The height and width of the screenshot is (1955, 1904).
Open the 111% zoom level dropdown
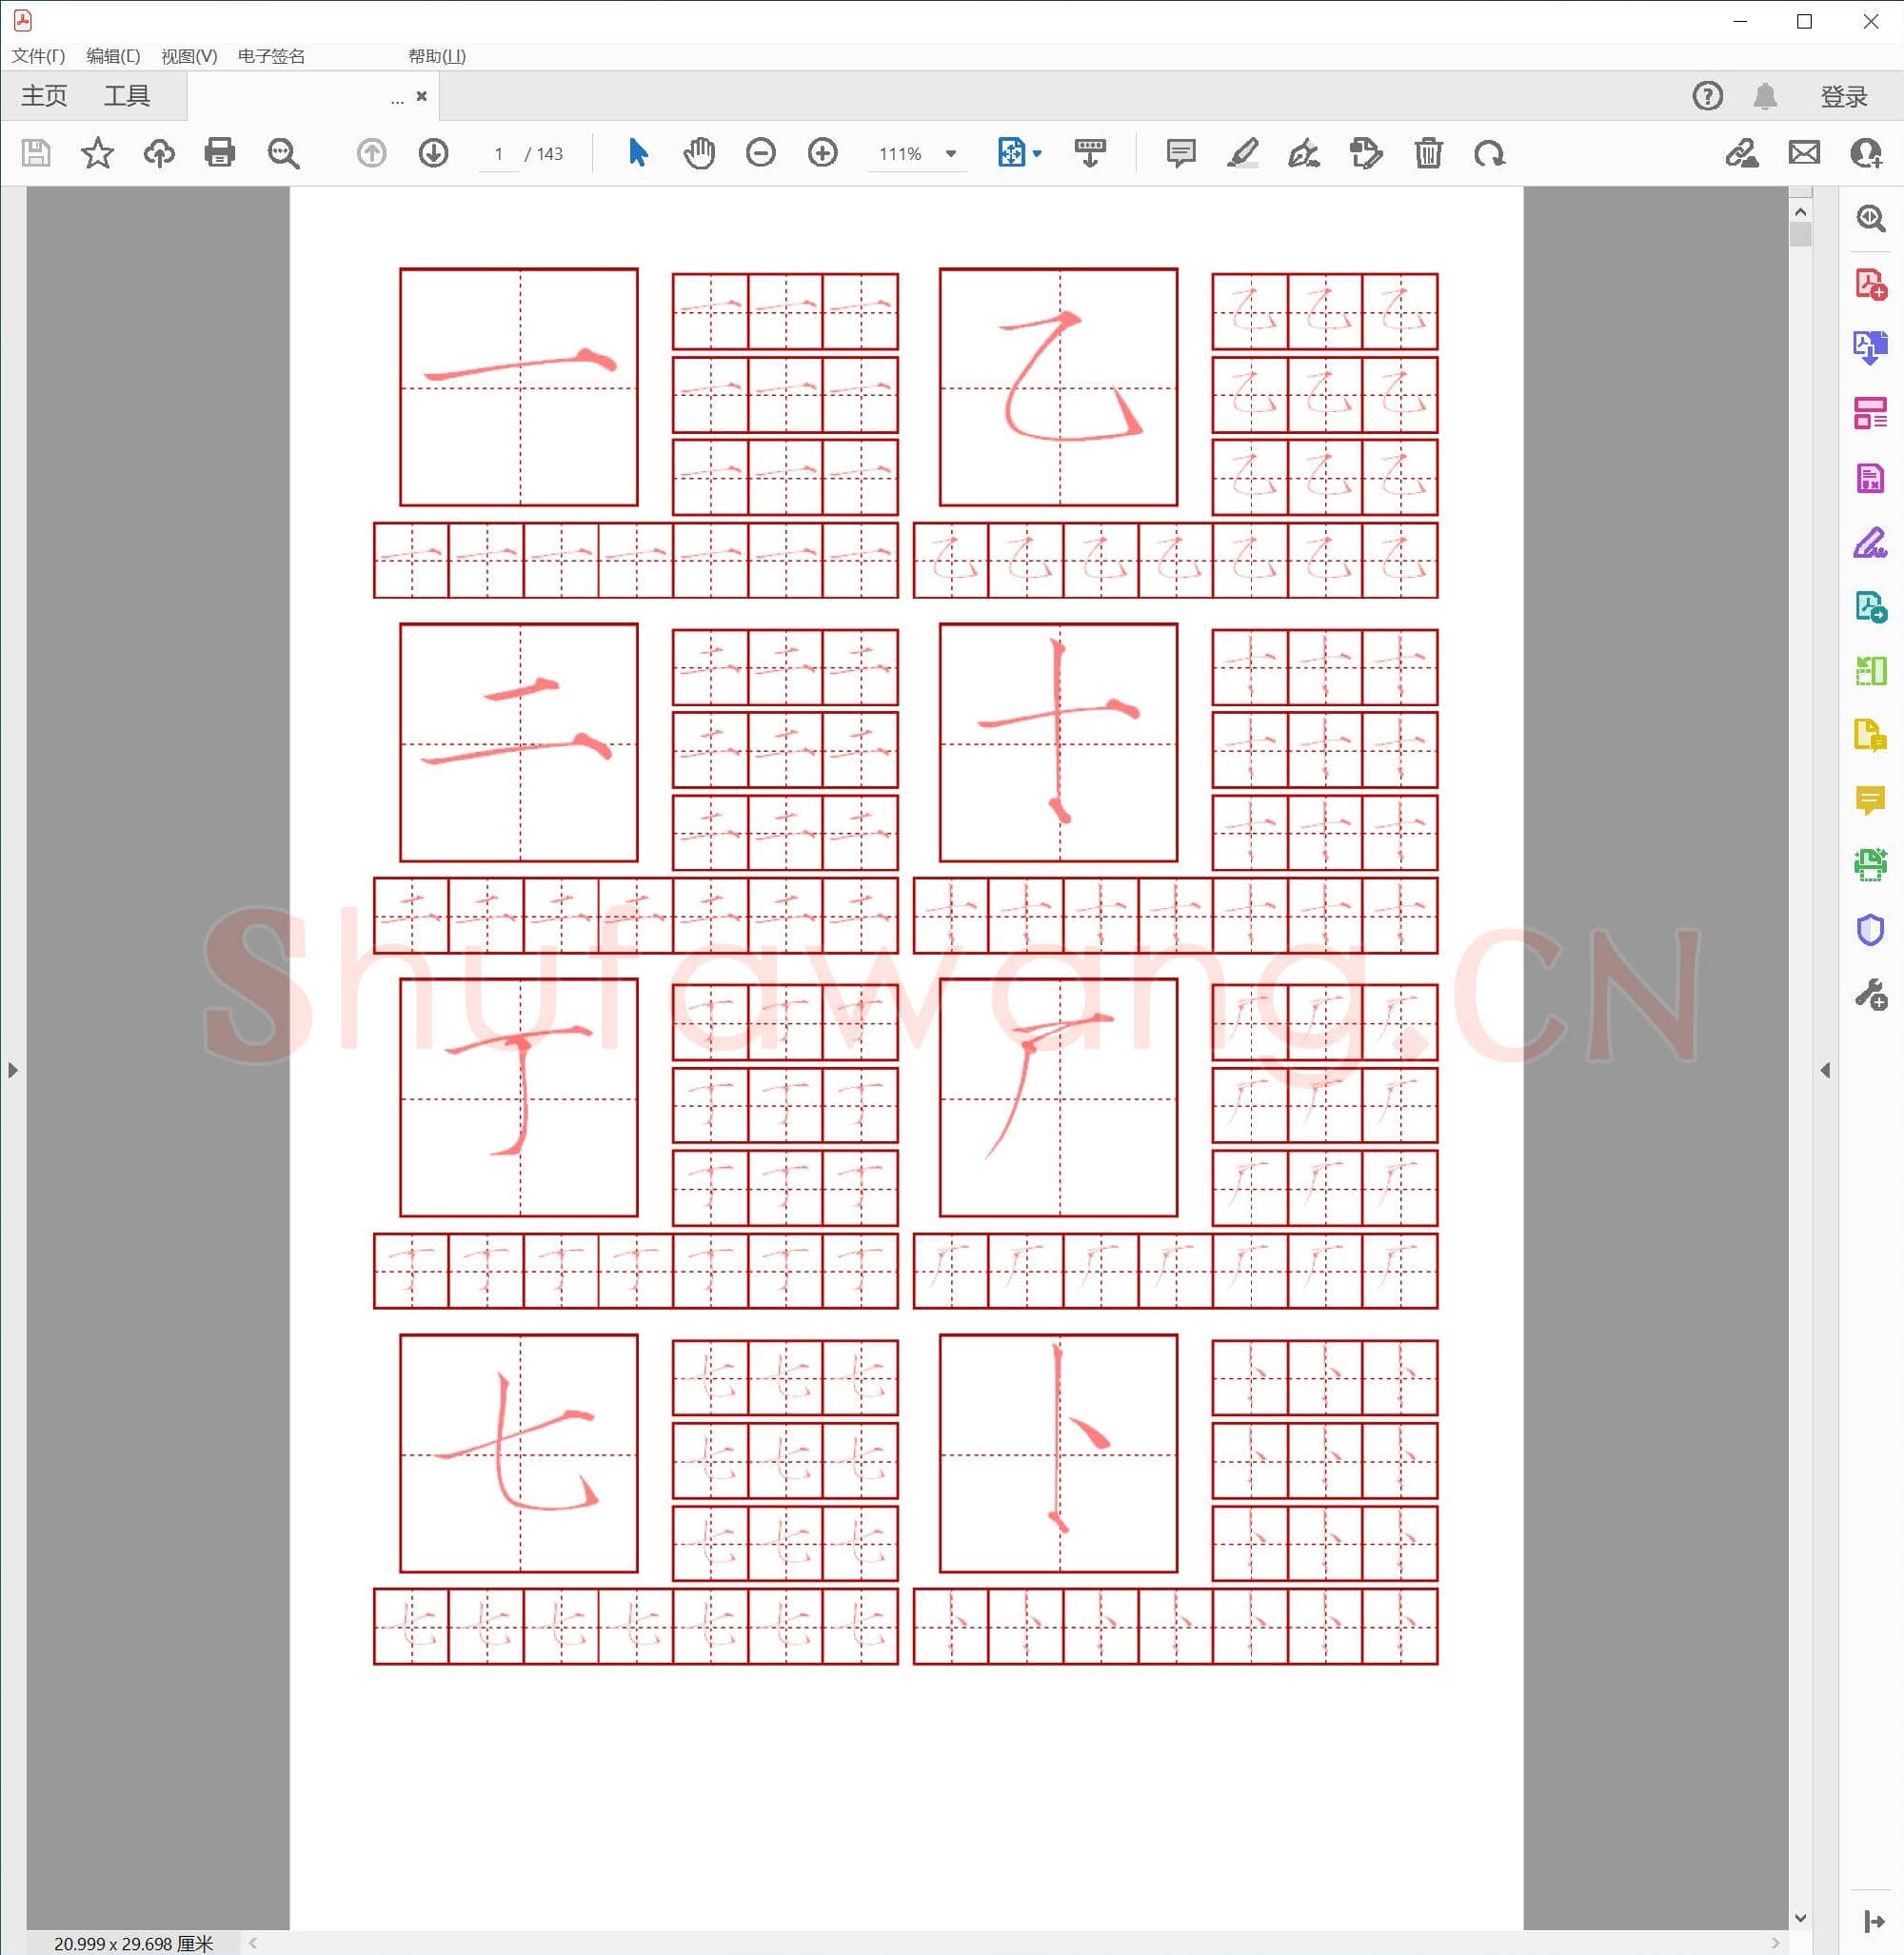[951, 154]
